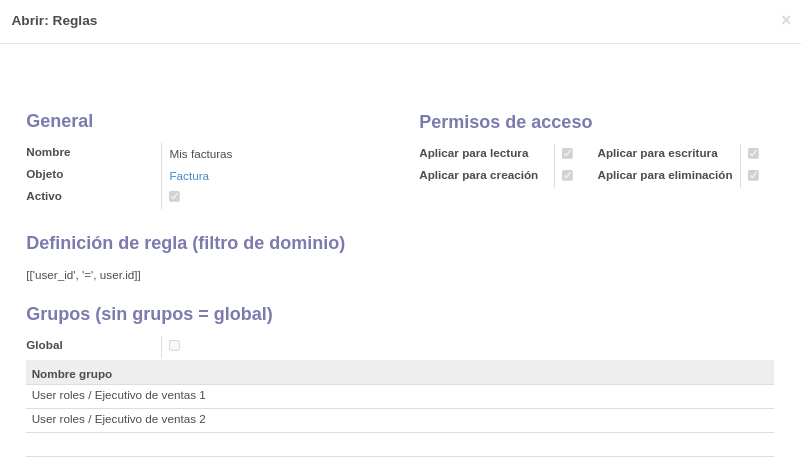
Task: Toggle Aplicar para eliminación checkbox
Action: tap(753, 175)
